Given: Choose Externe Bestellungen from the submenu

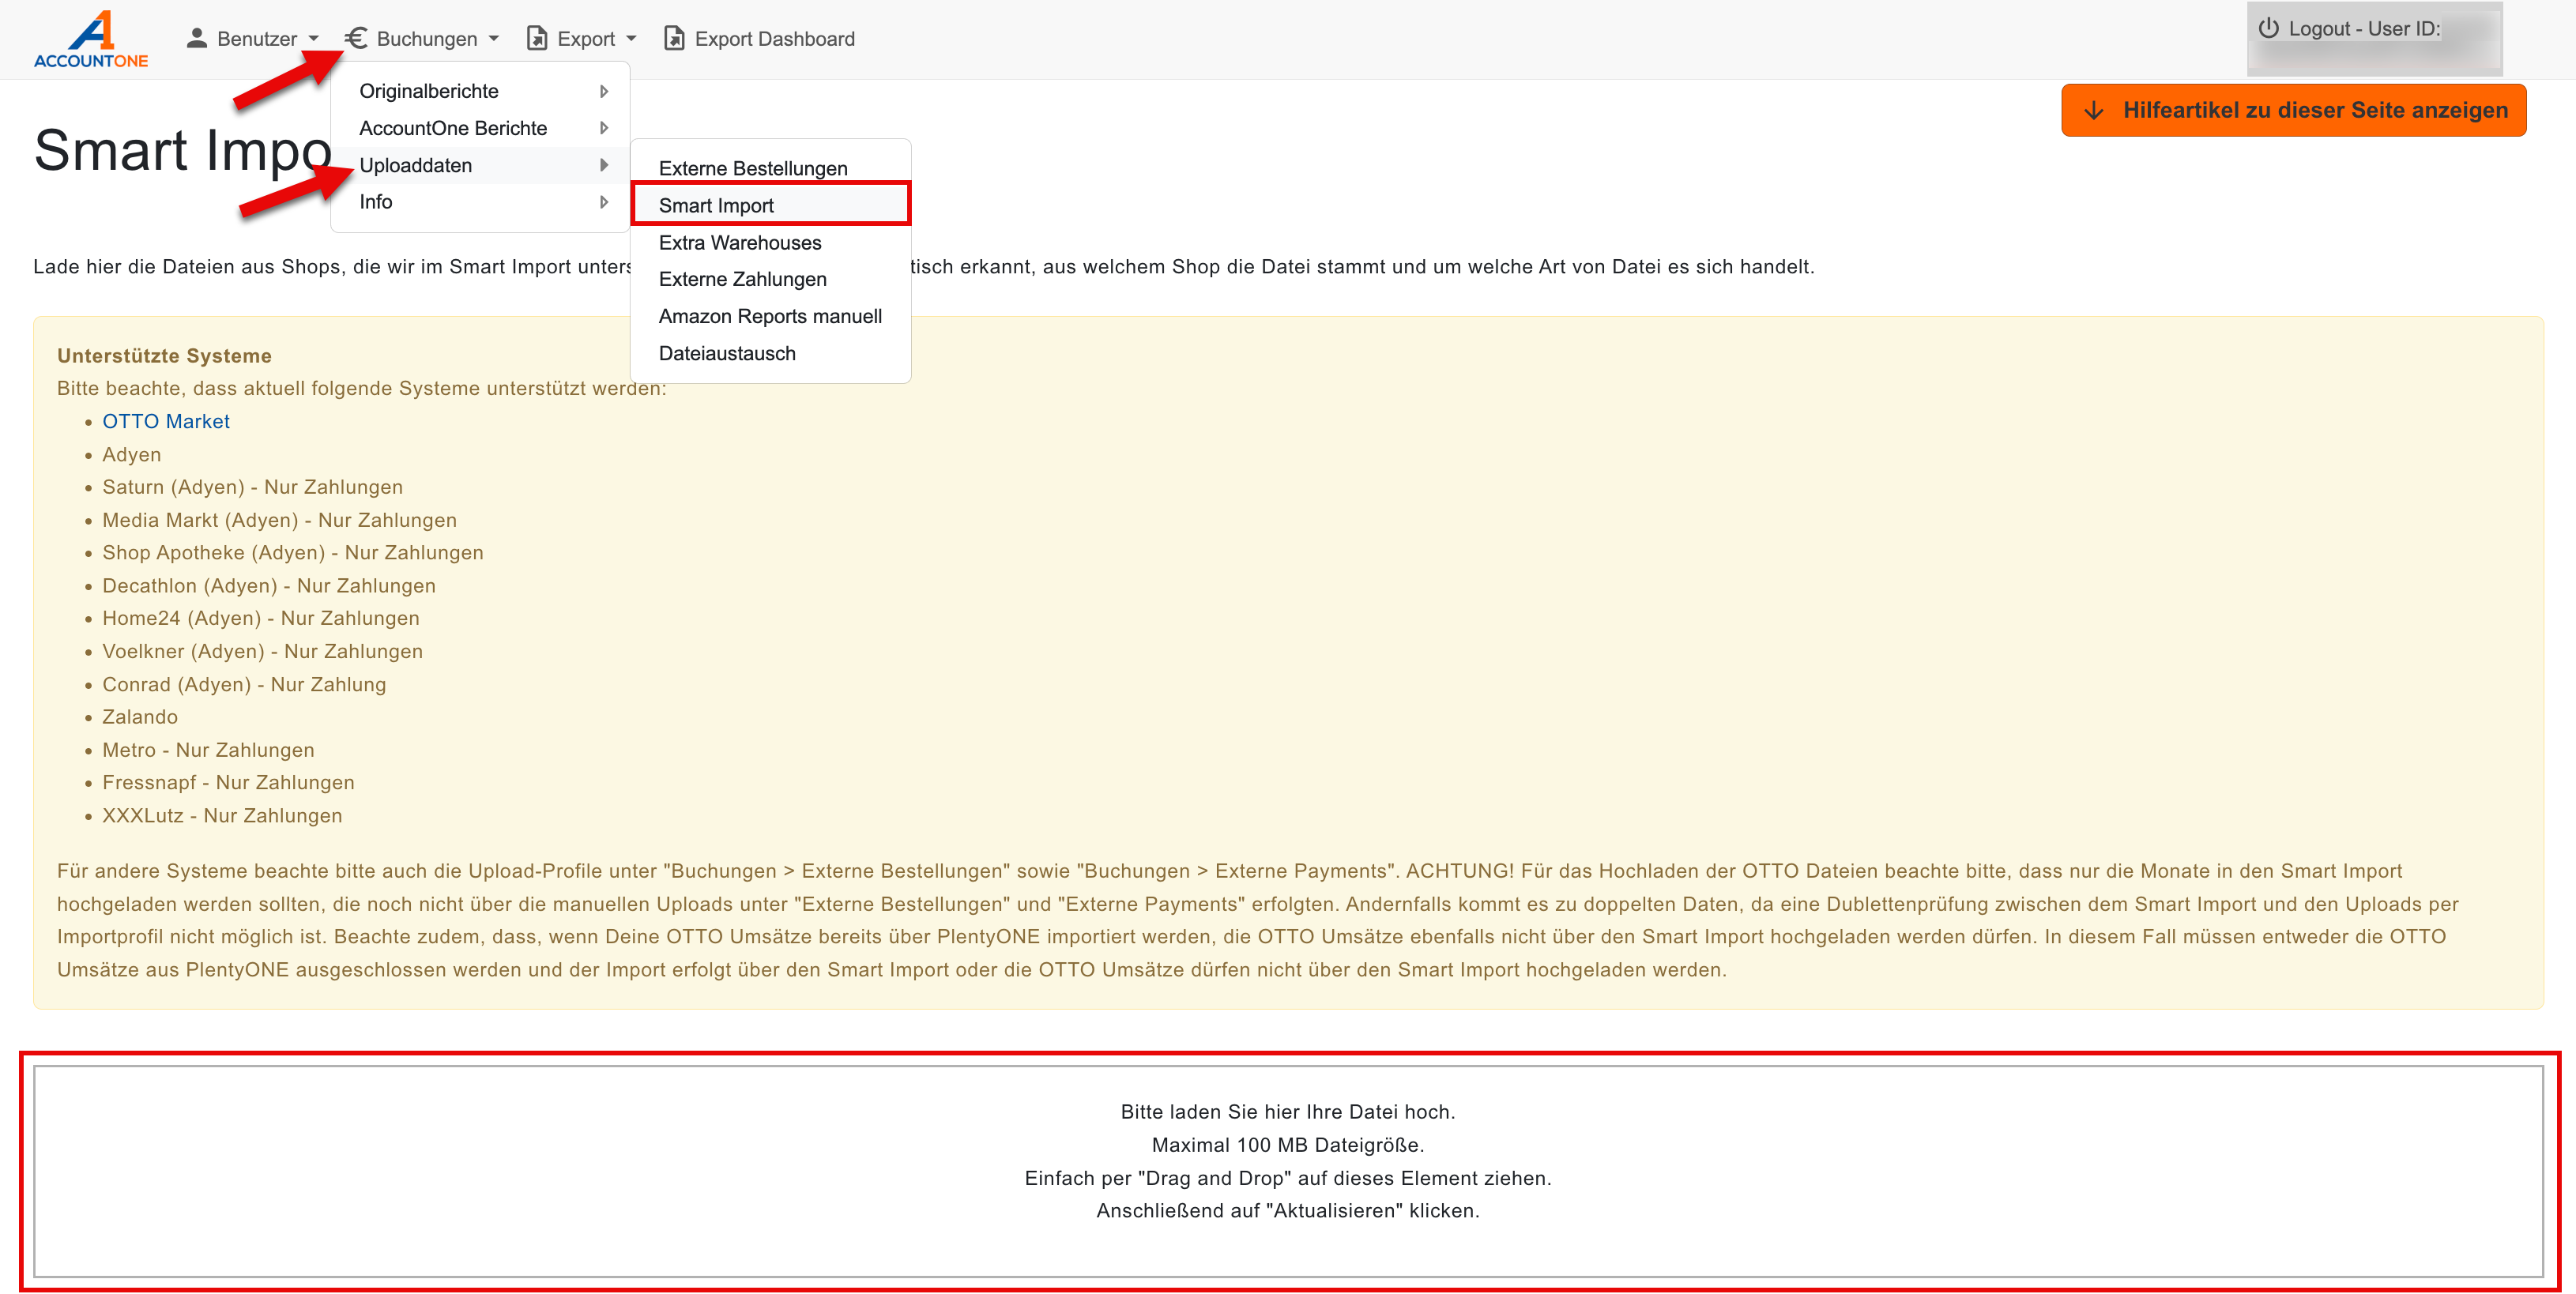Looking at the screenshot, I should point(752,168).
